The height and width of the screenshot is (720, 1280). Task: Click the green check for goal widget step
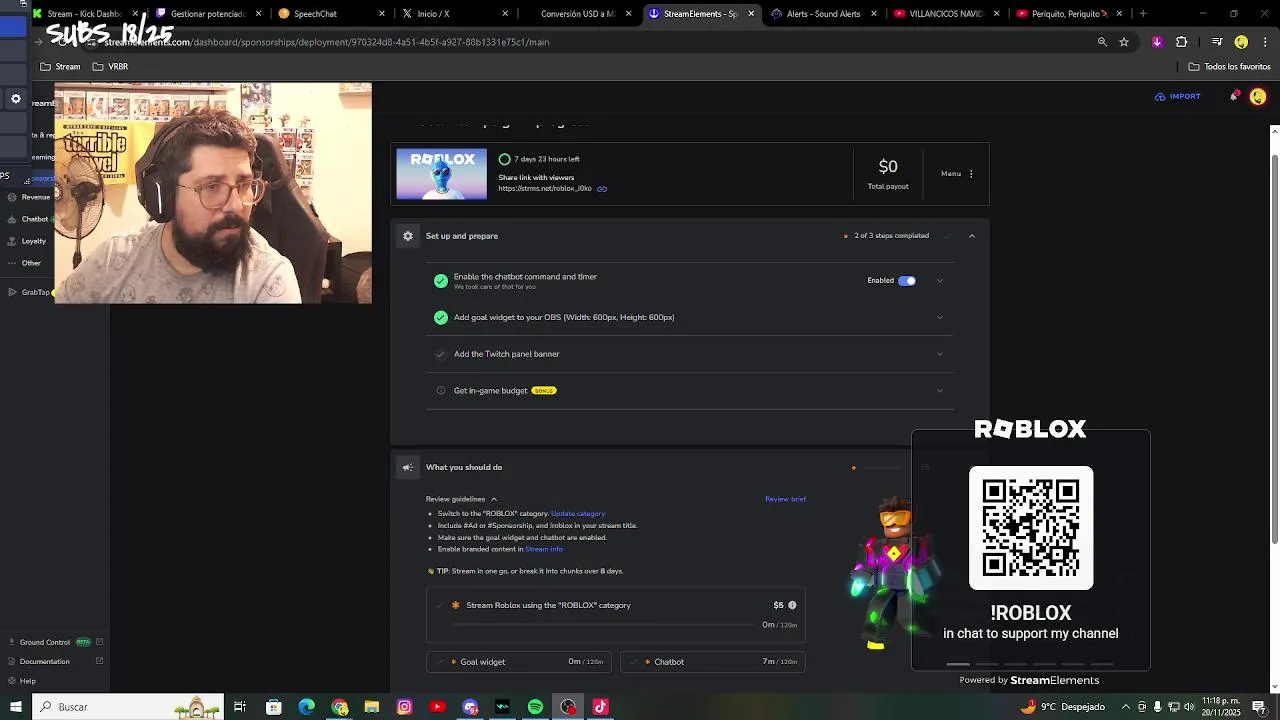pos(441,317)
